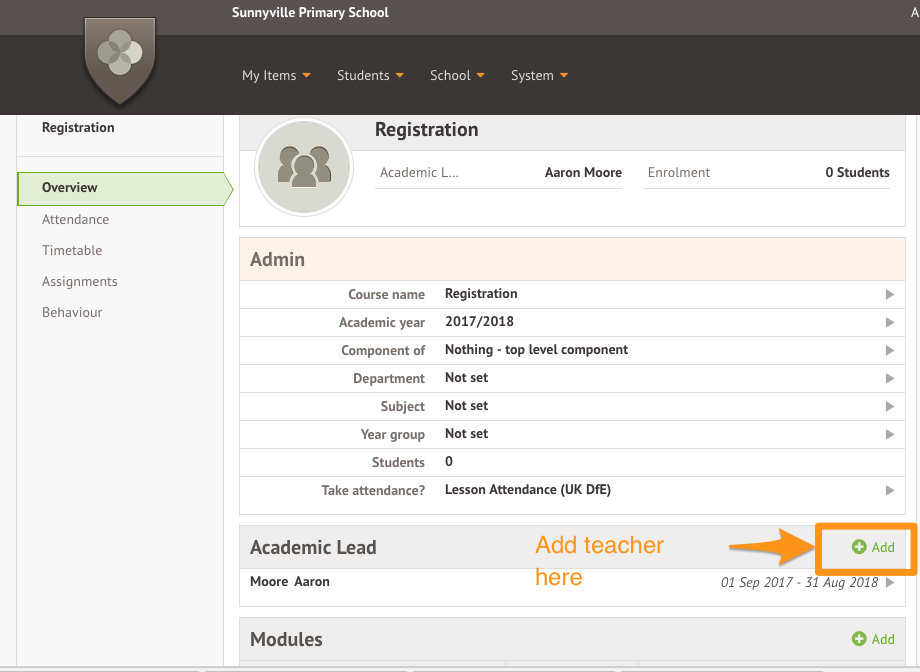
Task: Expand the Department row arrow
Action: 889,378
